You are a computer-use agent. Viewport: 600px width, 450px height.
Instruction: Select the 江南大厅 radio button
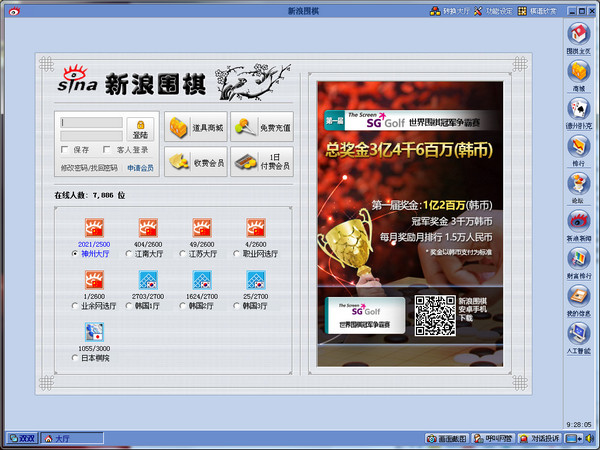point(130,254)
